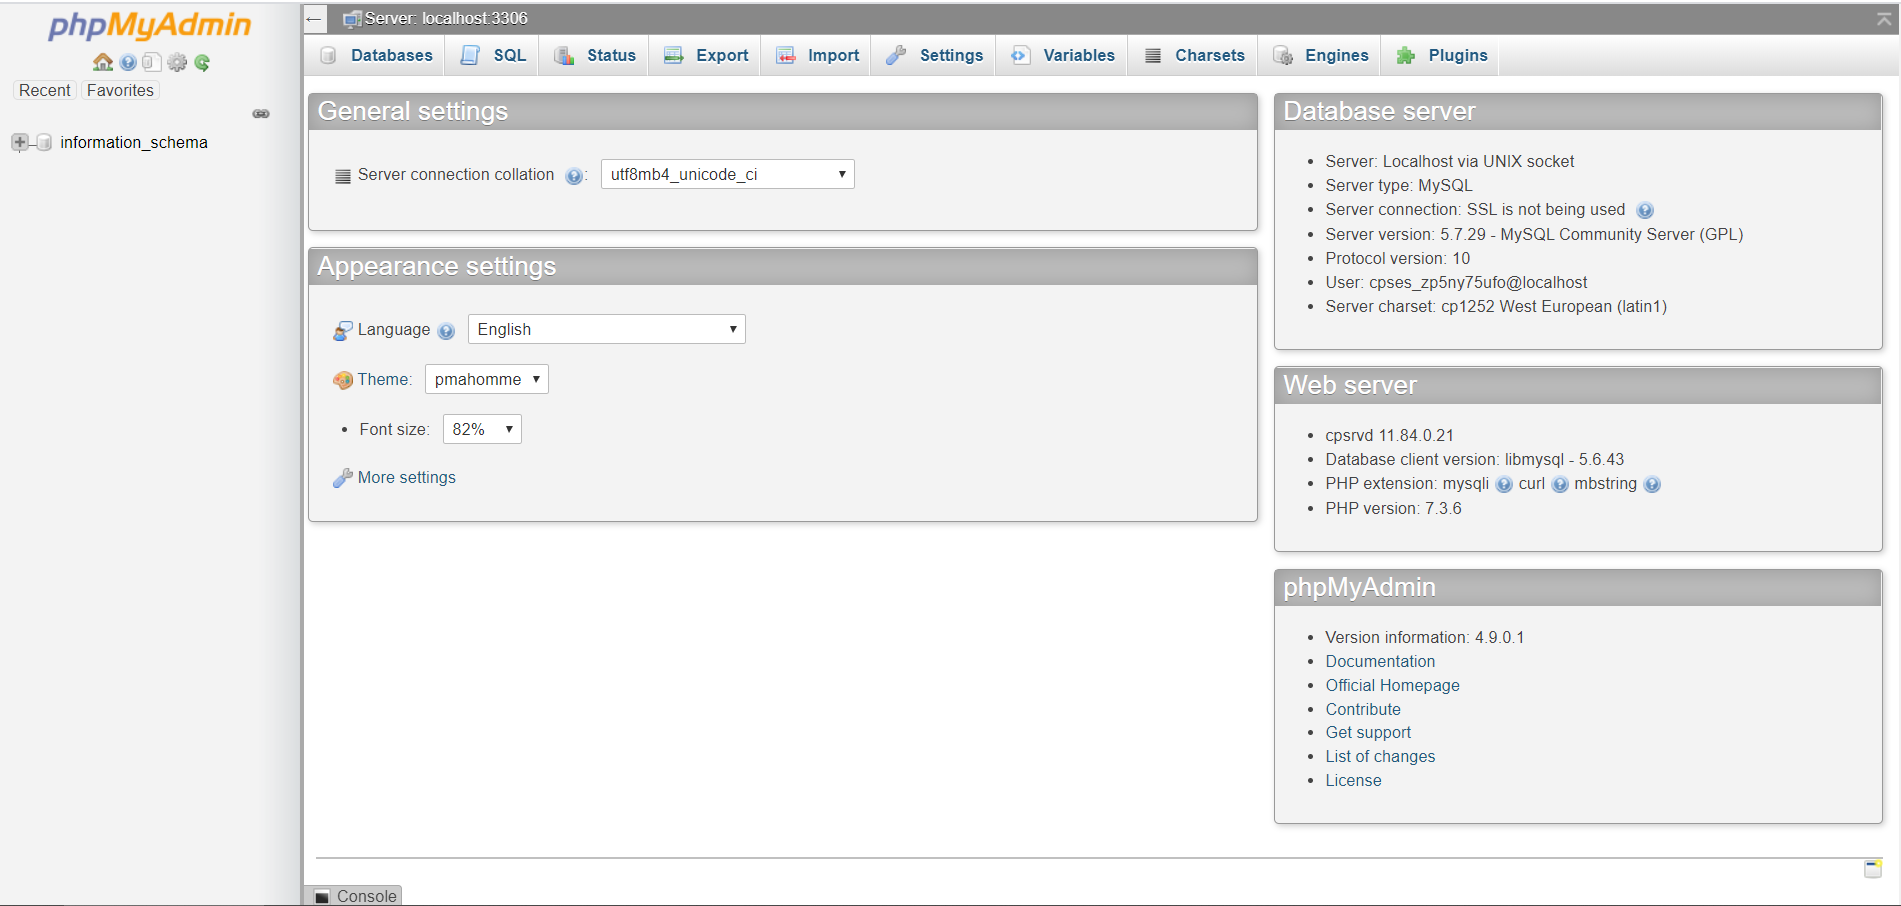Select information_schema database in tree
Viewport: 1901px width, 906px height.
coord(134,143)
